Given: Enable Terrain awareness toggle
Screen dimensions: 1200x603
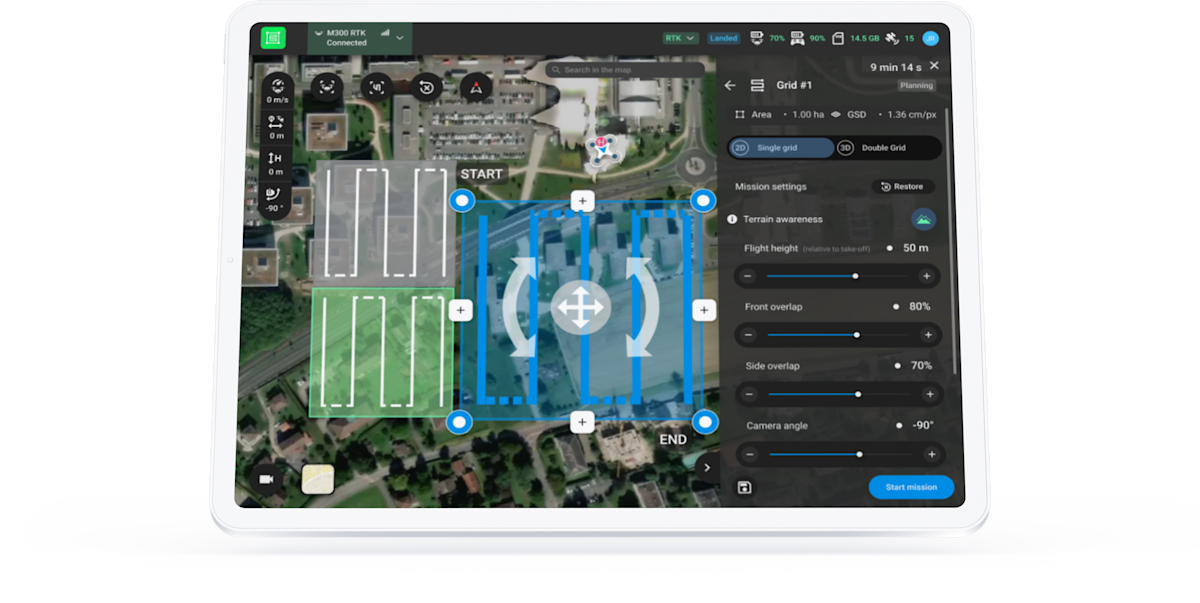Looking at the screenshot, I should (922, 219).
